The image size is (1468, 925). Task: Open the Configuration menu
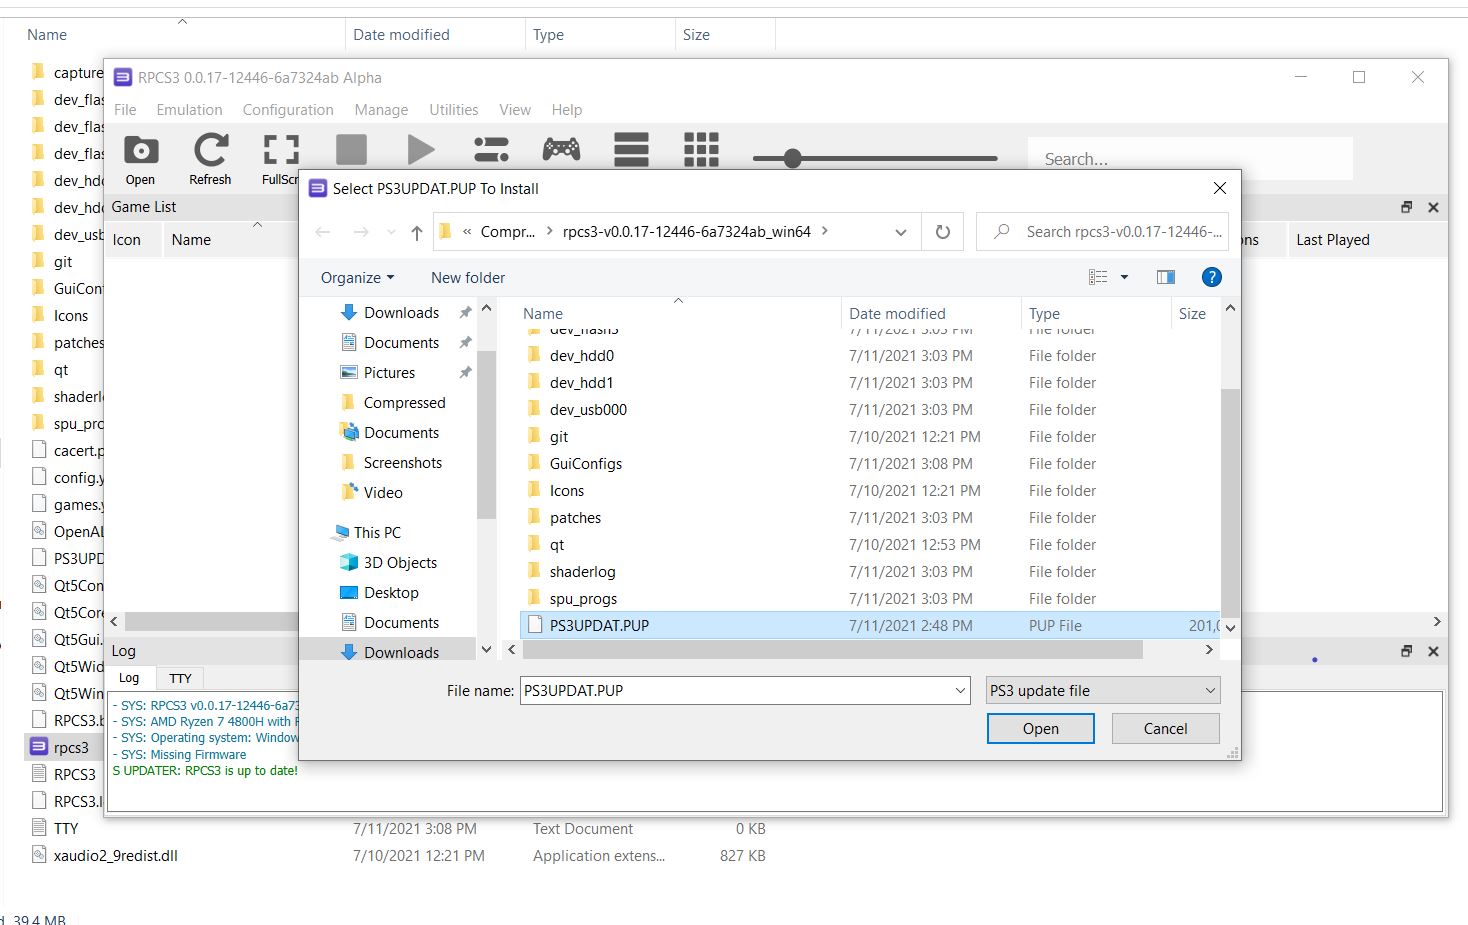(288, 110)
